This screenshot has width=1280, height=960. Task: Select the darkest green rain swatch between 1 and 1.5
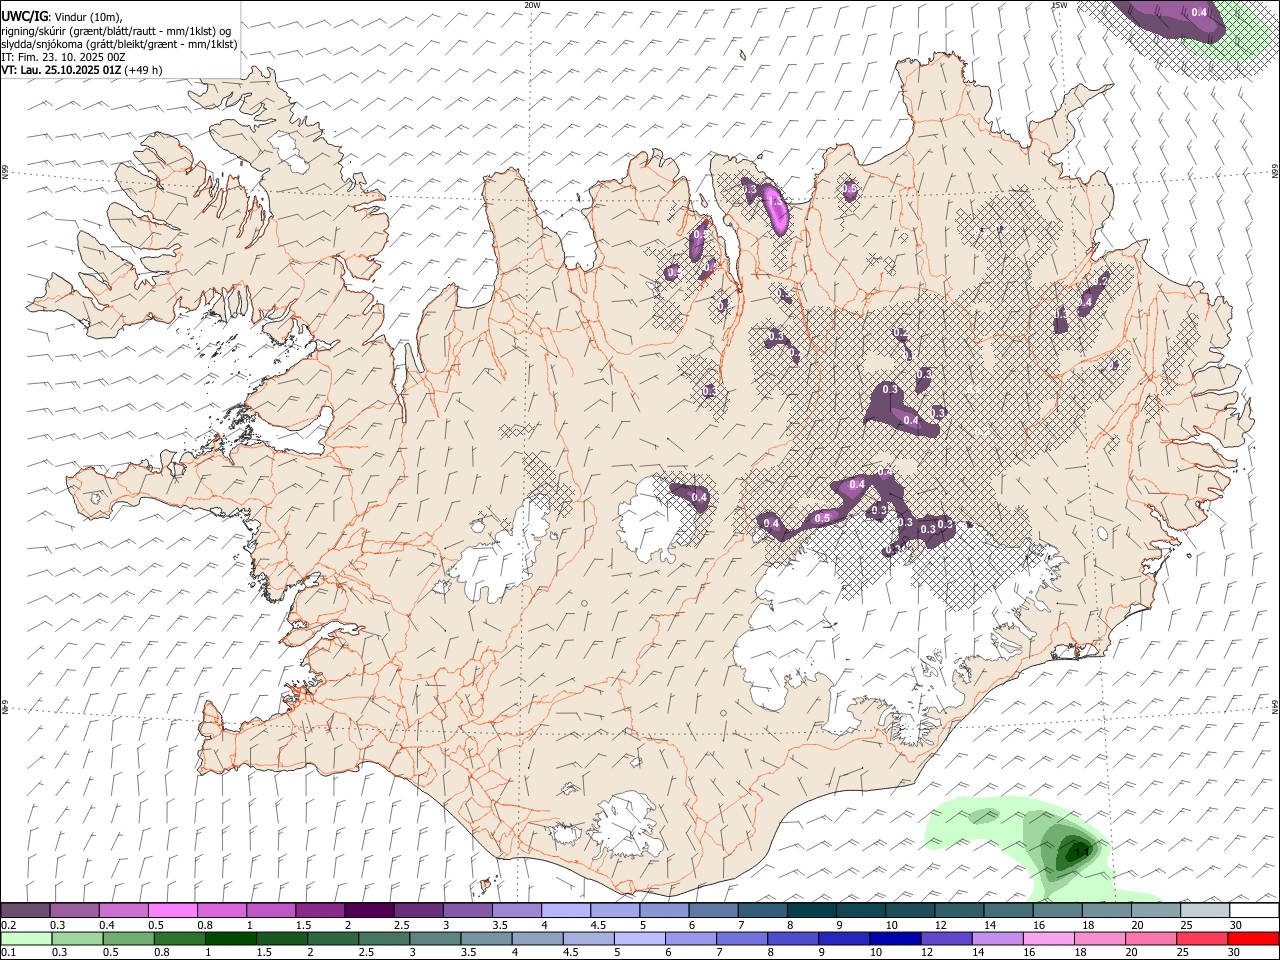[231, 938]
